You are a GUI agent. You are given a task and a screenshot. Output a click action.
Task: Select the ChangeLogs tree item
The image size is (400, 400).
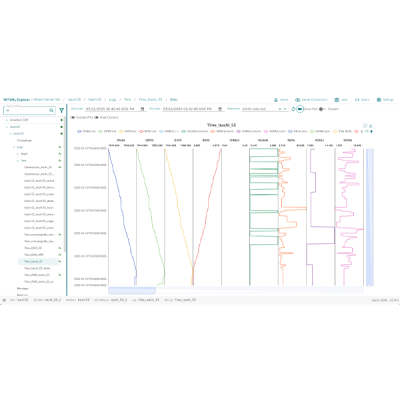[x=24, y=140]
